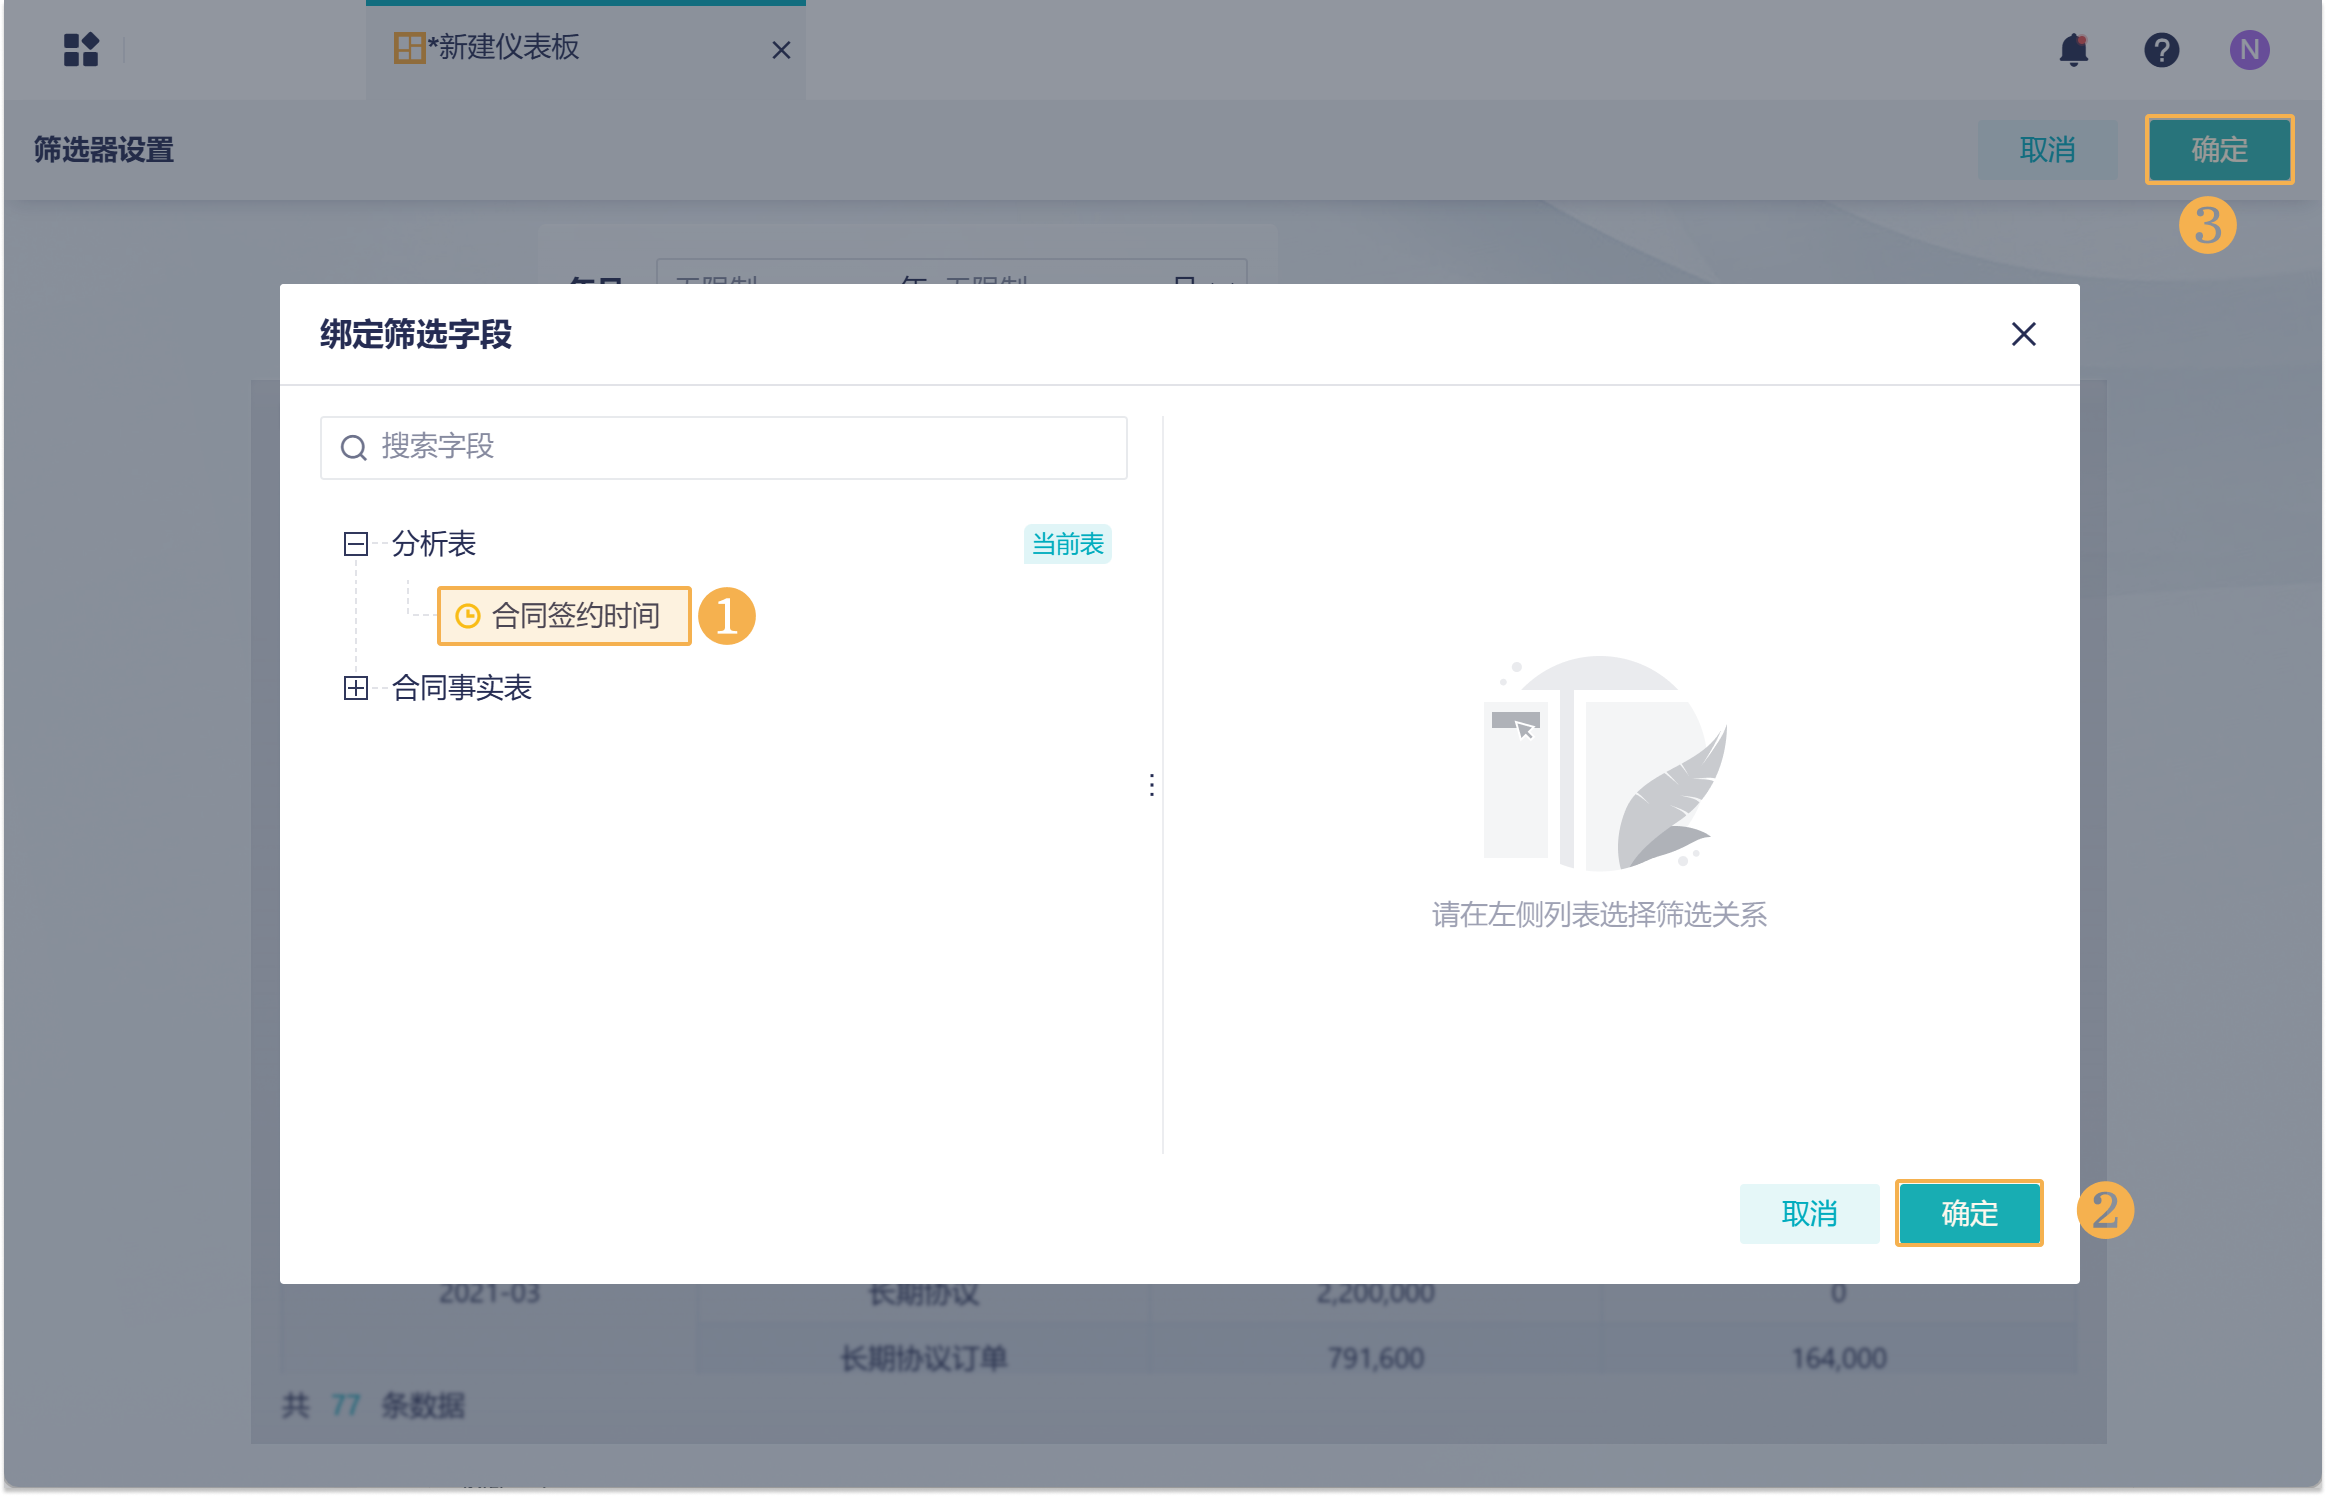Open the help question mark icon
The image size is (2326, 1496).
tap(2161, 50)
